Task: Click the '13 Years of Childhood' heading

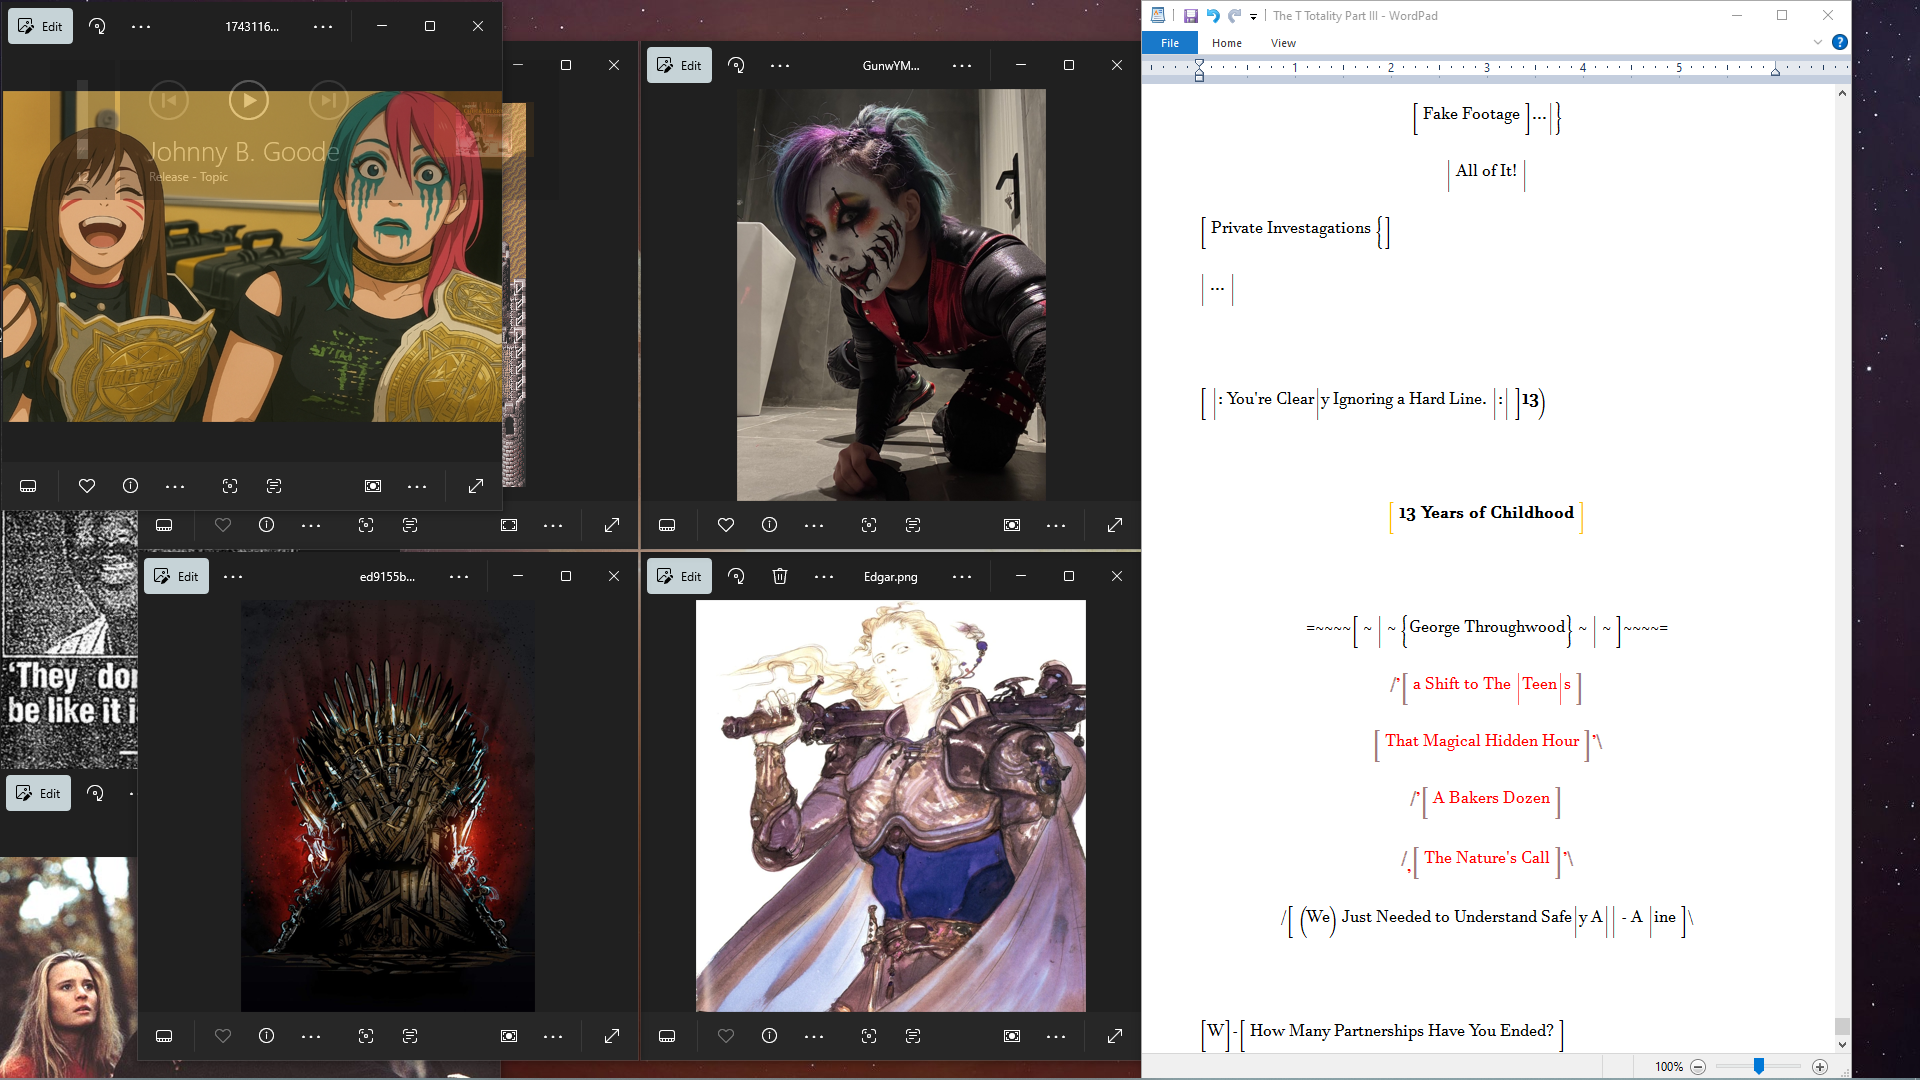Action: (x=1486, y=513)
